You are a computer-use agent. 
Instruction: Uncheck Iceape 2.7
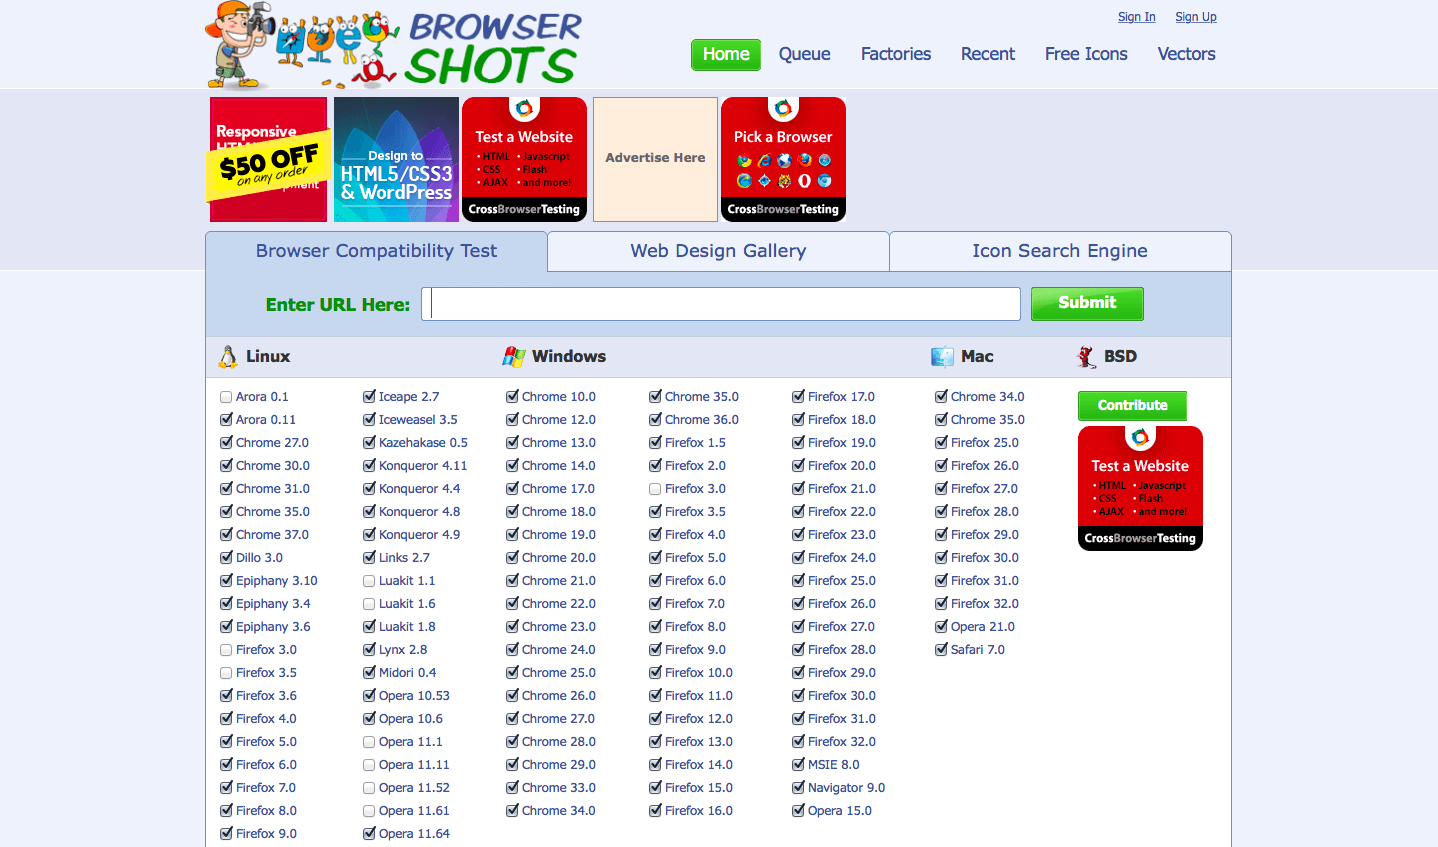click(x=369, y=396)
